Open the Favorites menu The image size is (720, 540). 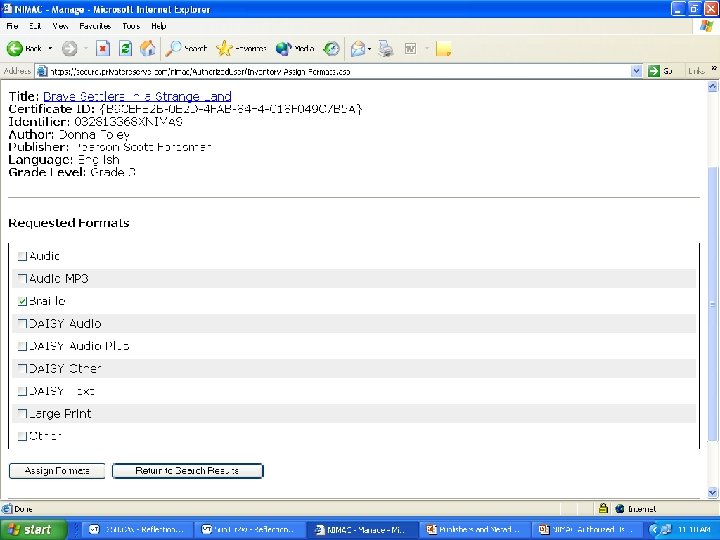point(95,26)
